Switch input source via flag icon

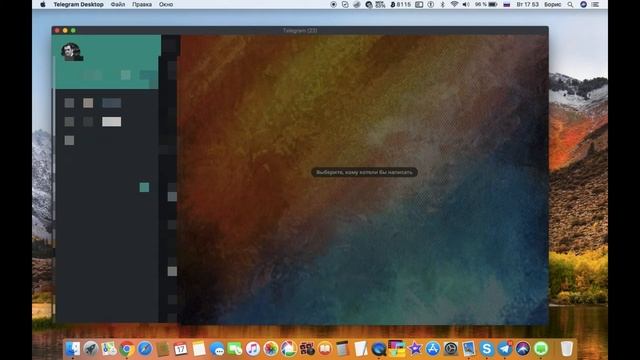tap(507, 4)
